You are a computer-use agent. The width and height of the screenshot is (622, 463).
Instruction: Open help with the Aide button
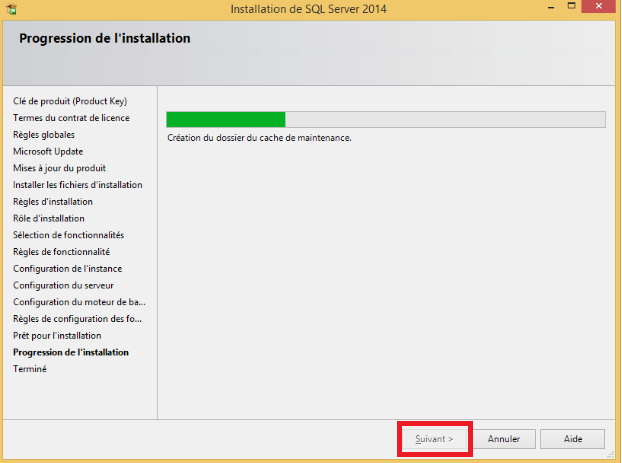573,439
